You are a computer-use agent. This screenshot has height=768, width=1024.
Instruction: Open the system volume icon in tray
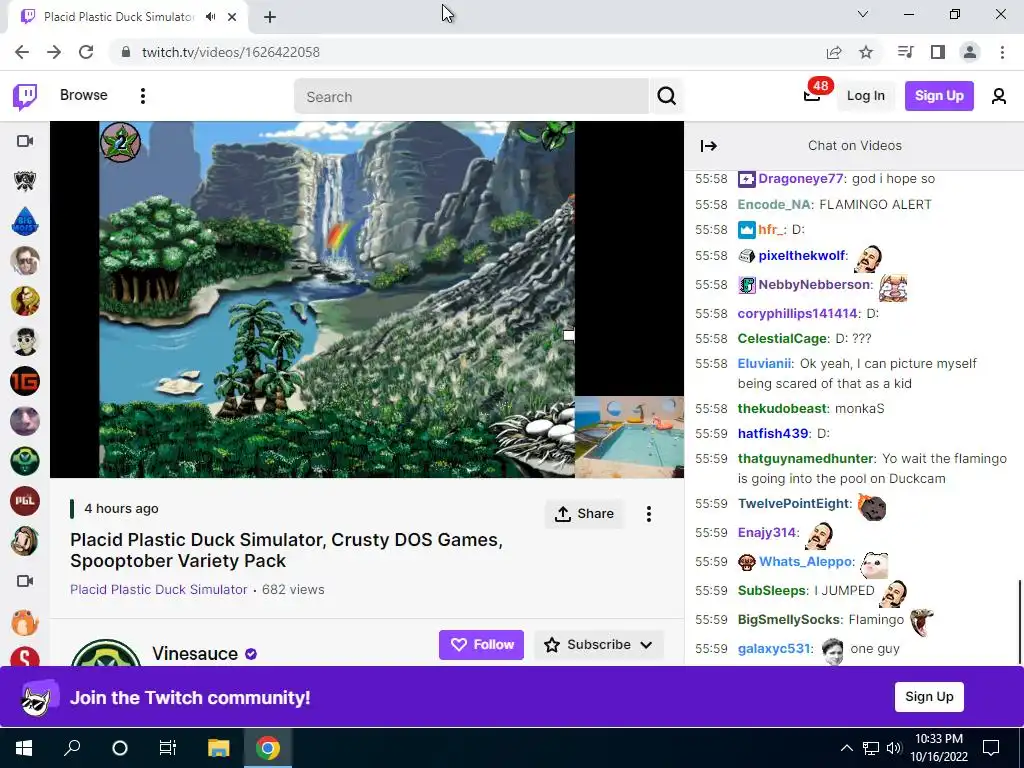point(893,748)
